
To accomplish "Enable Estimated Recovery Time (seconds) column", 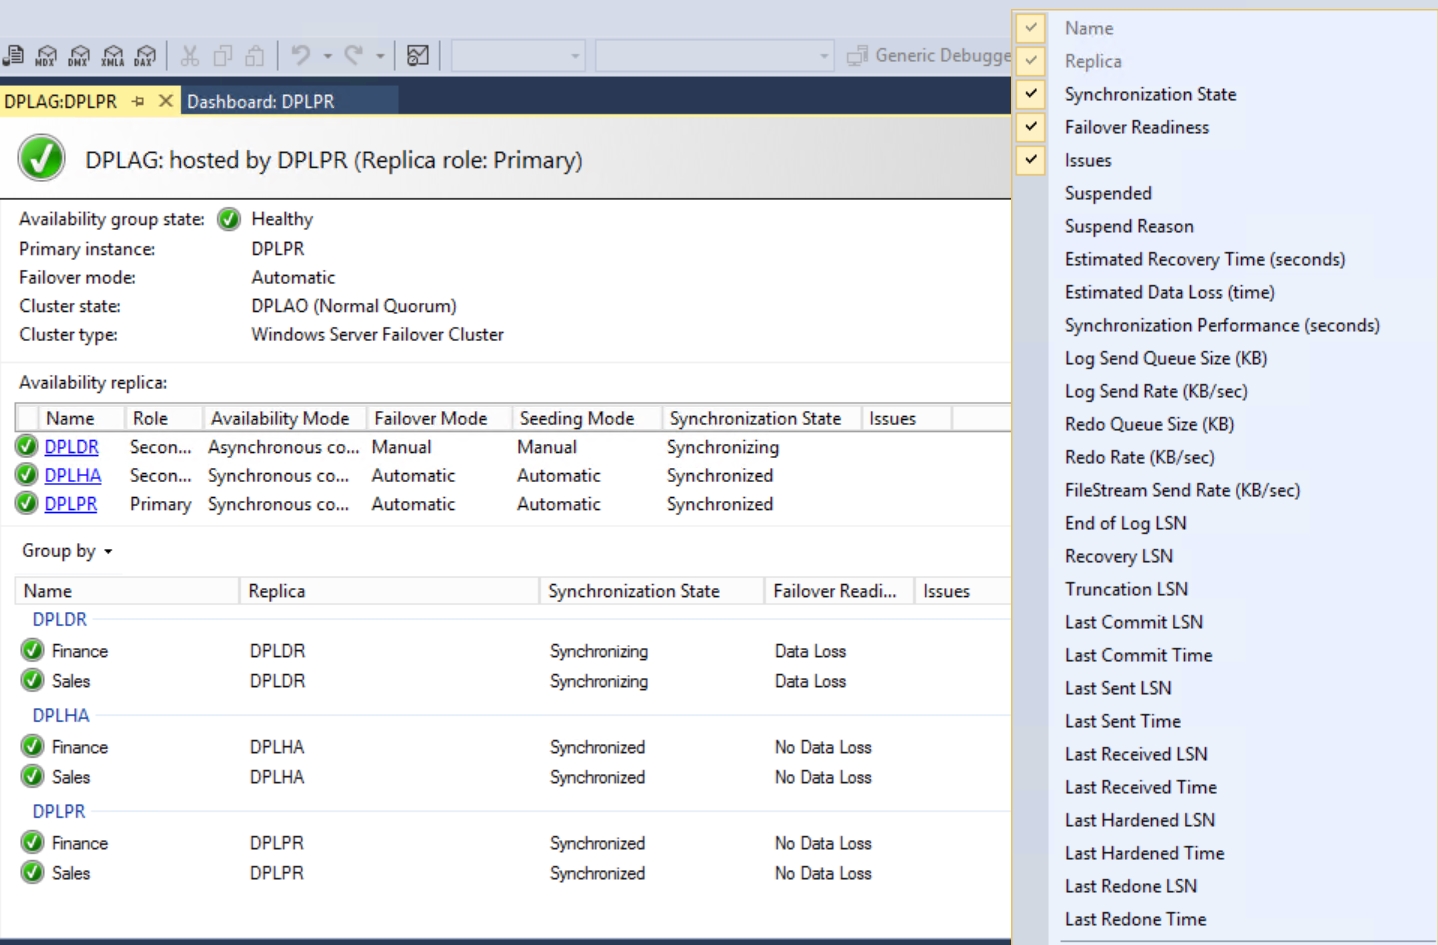I will click(1205, 259).
